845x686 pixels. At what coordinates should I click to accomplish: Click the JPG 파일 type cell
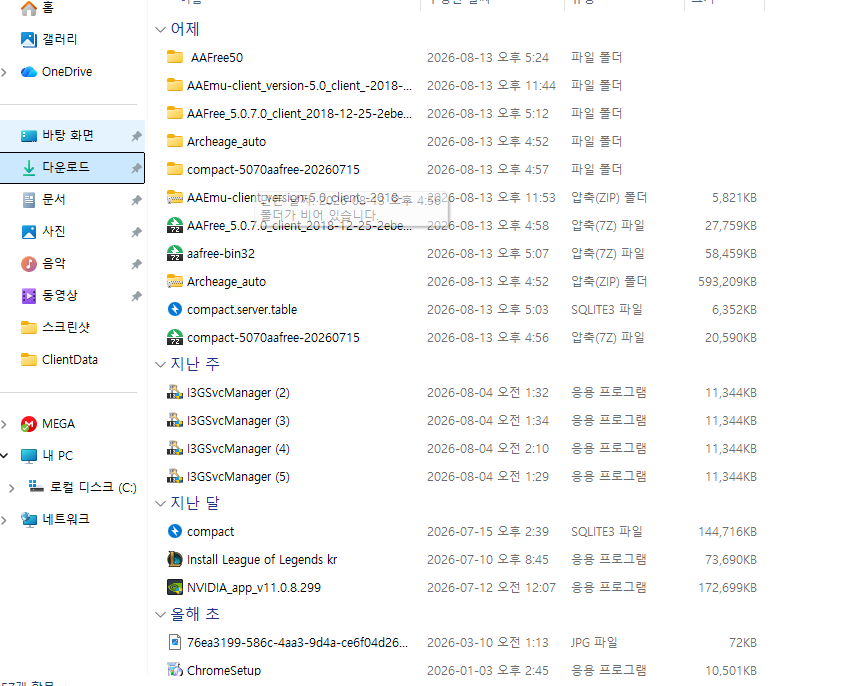tap(594, 642)
